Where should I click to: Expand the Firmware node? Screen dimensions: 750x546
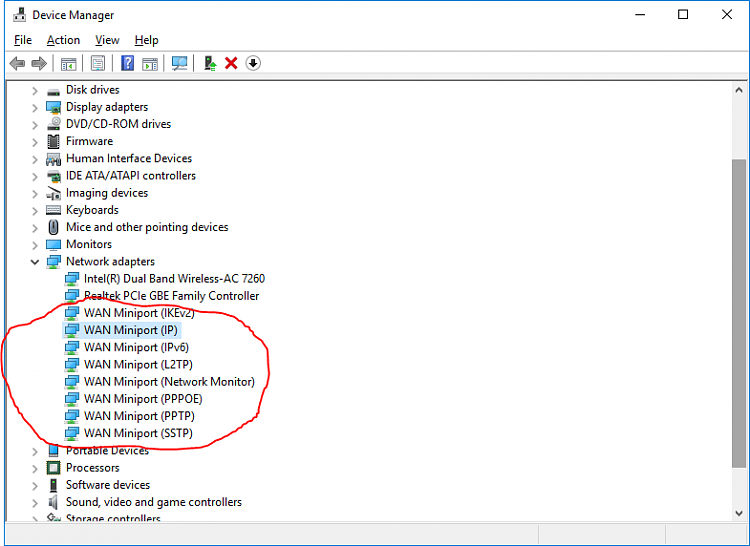[34, 142]
